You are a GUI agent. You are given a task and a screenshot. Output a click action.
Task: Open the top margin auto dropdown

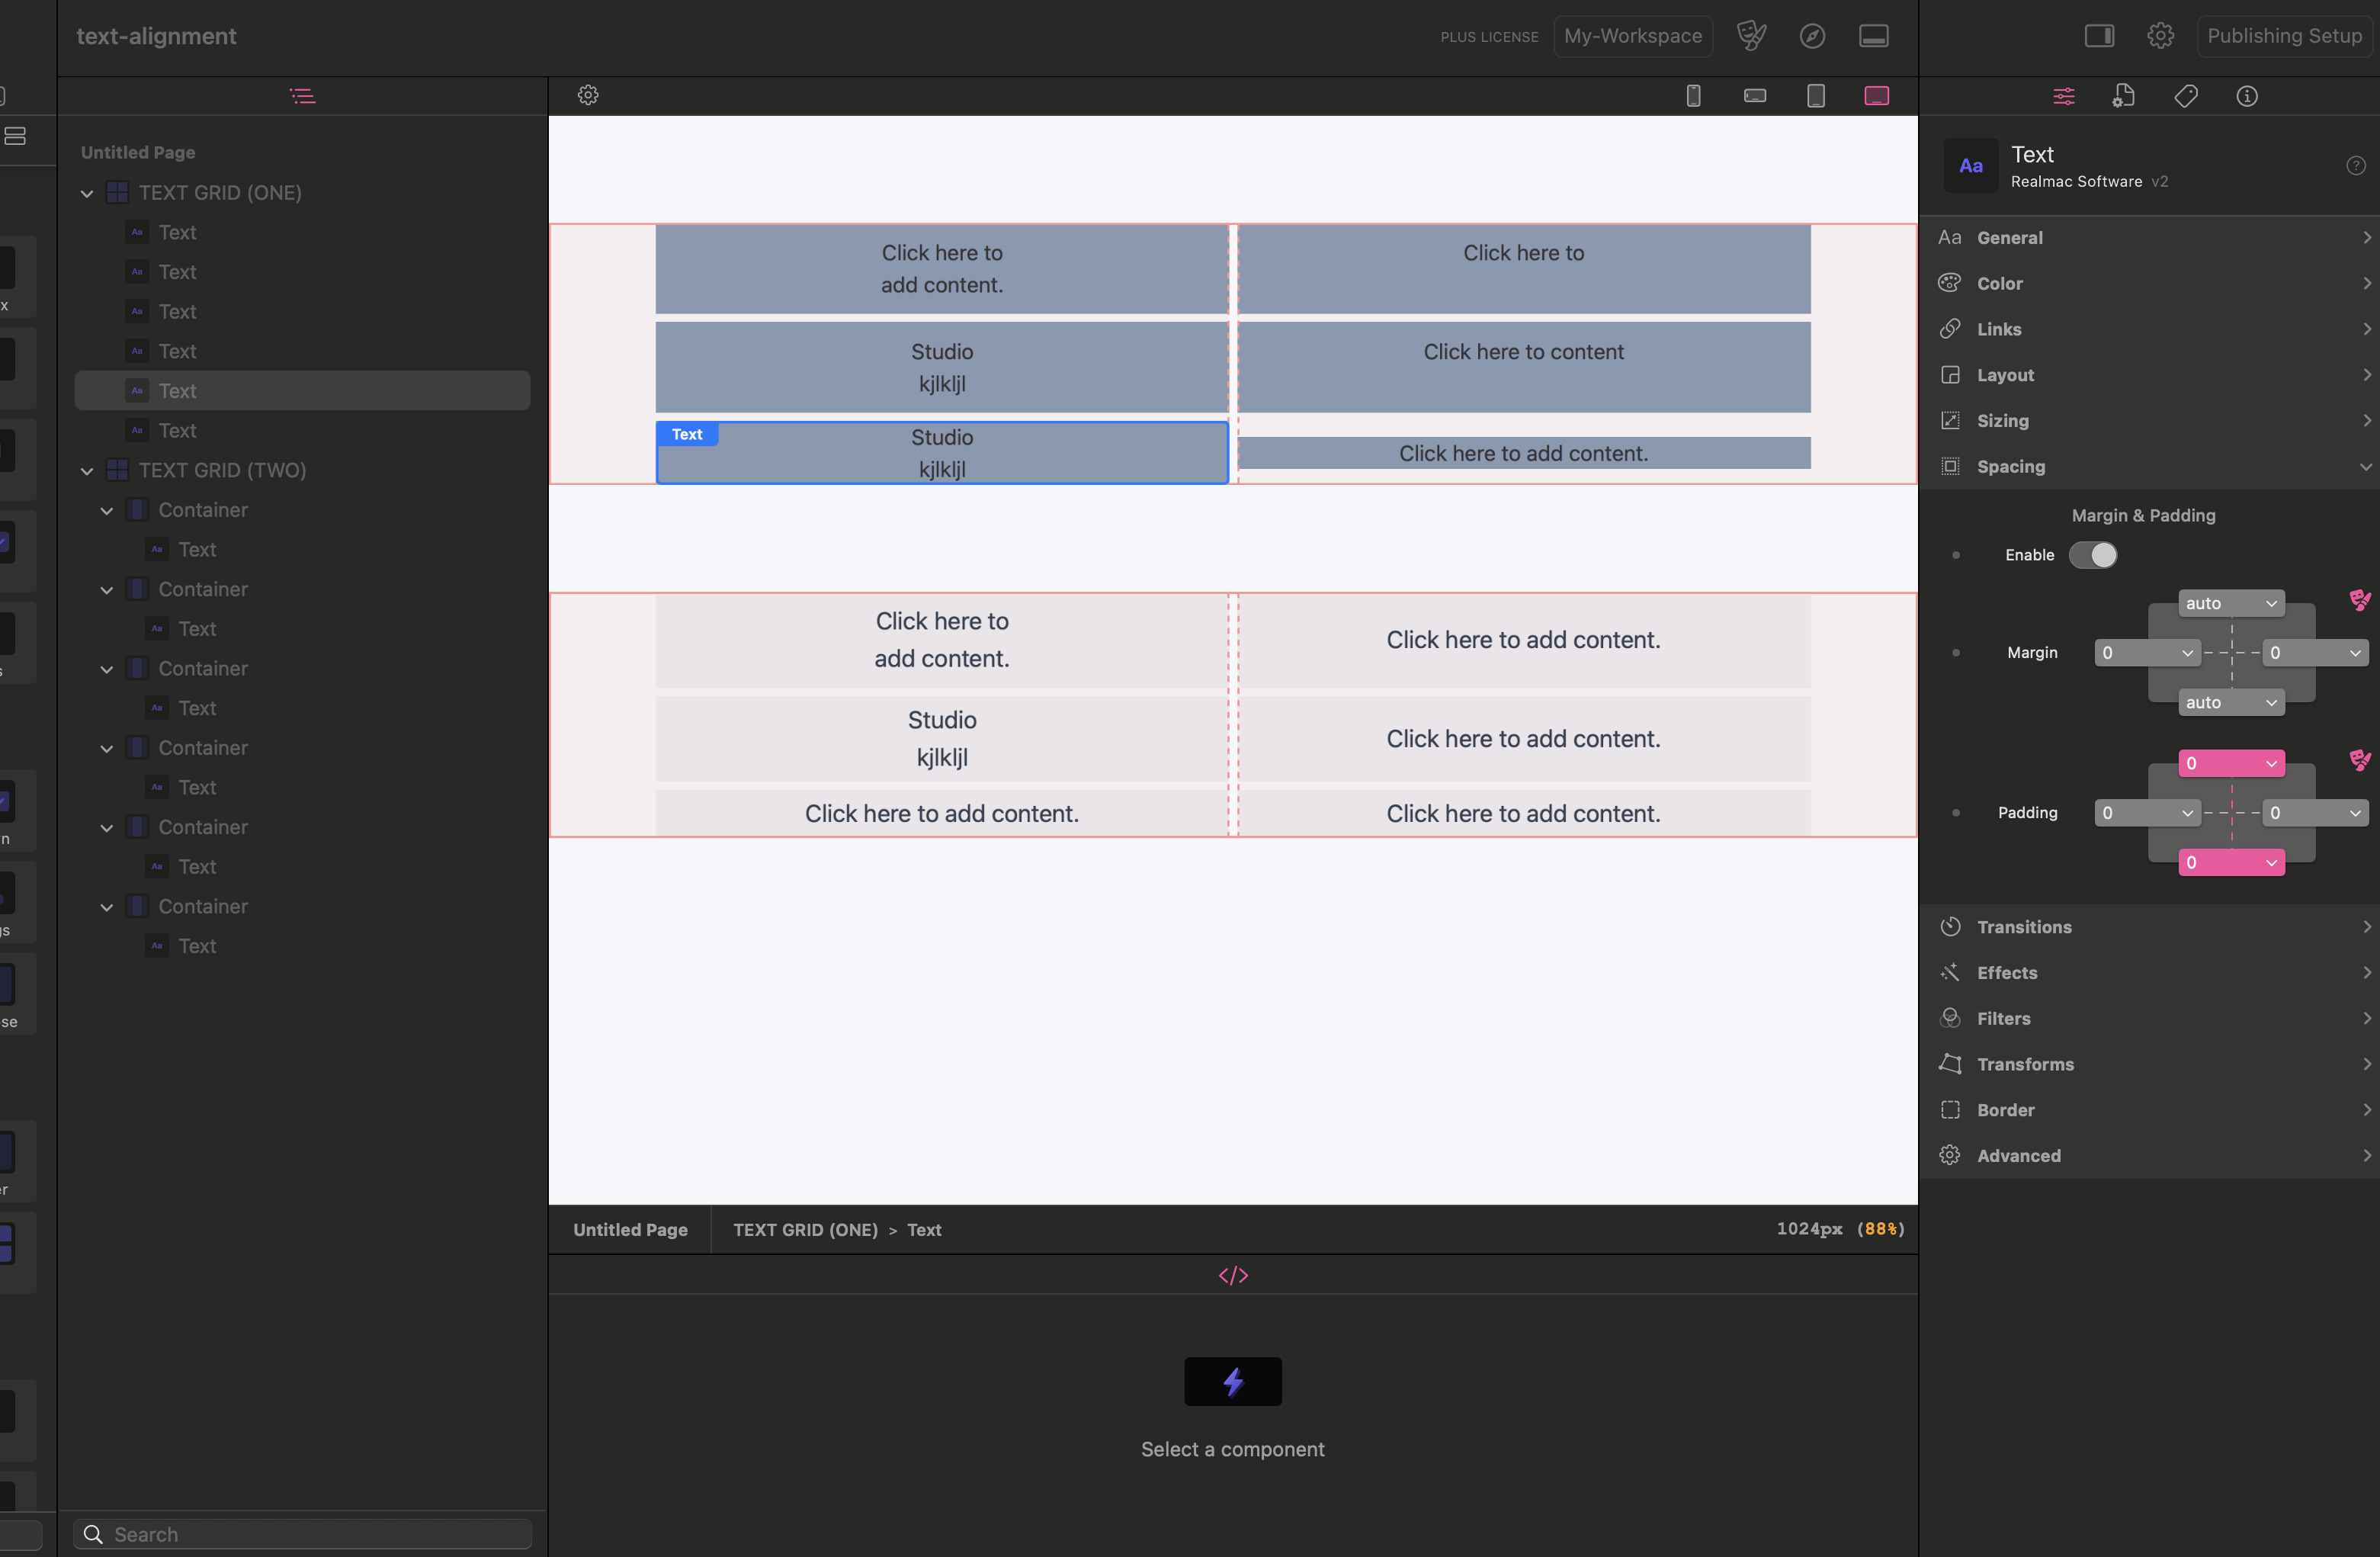(x=2231, y=603)
